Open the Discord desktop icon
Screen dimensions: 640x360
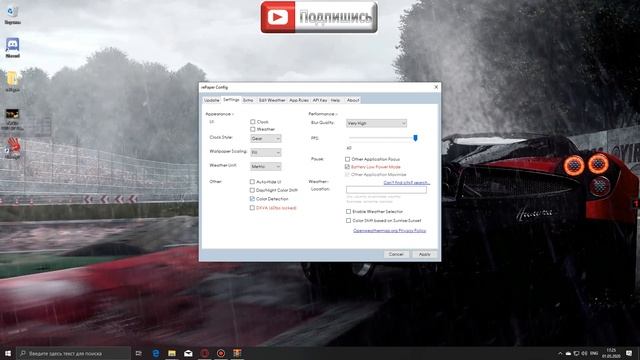tap(12, 47)
